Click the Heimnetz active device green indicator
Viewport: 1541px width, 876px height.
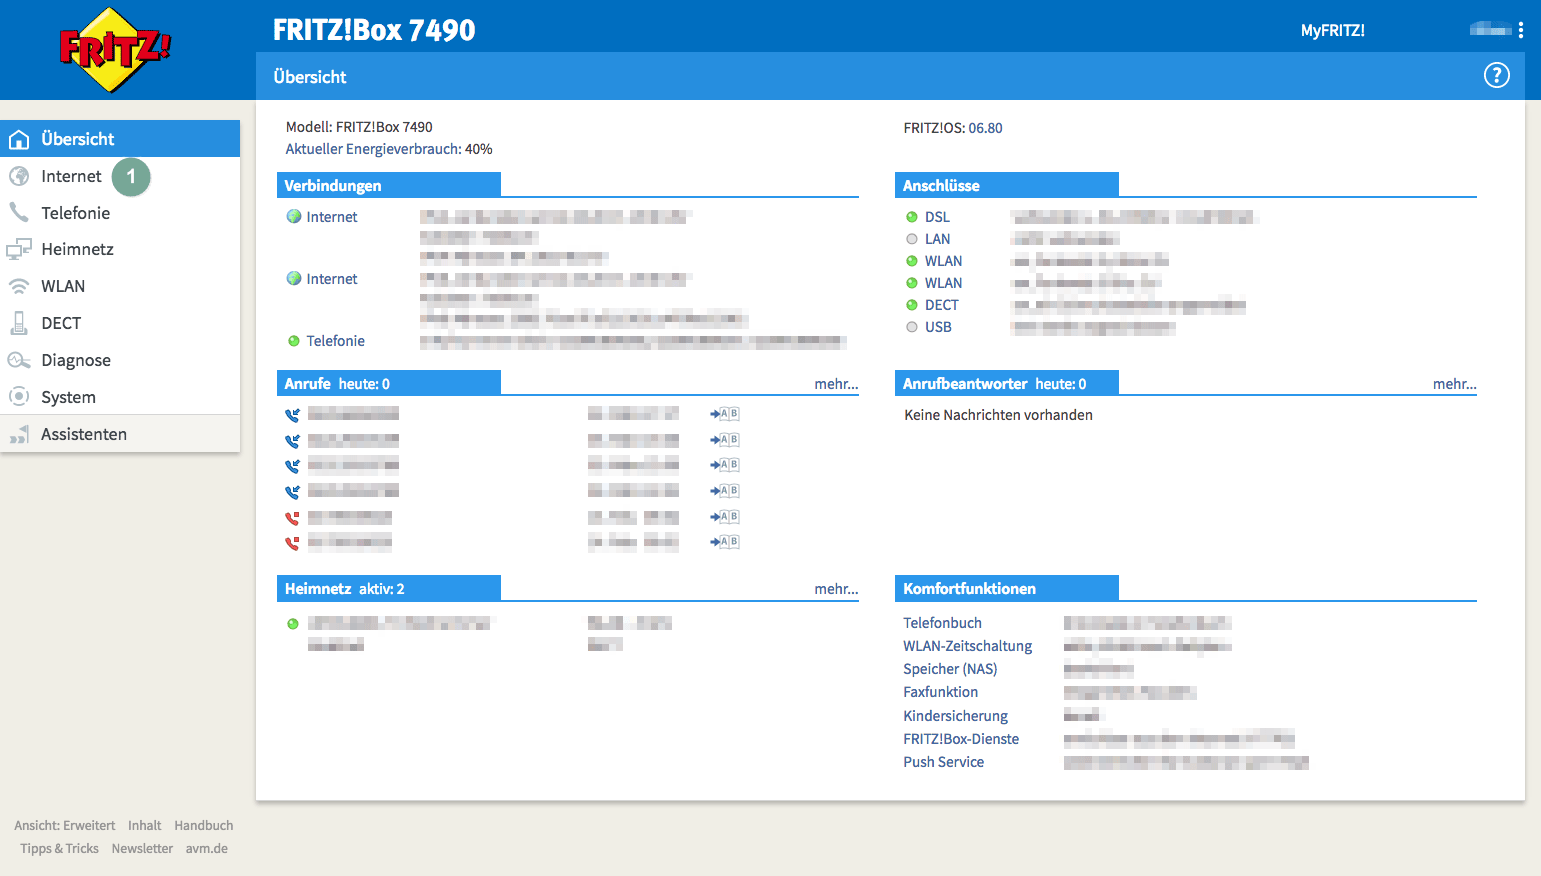(293, 624)
